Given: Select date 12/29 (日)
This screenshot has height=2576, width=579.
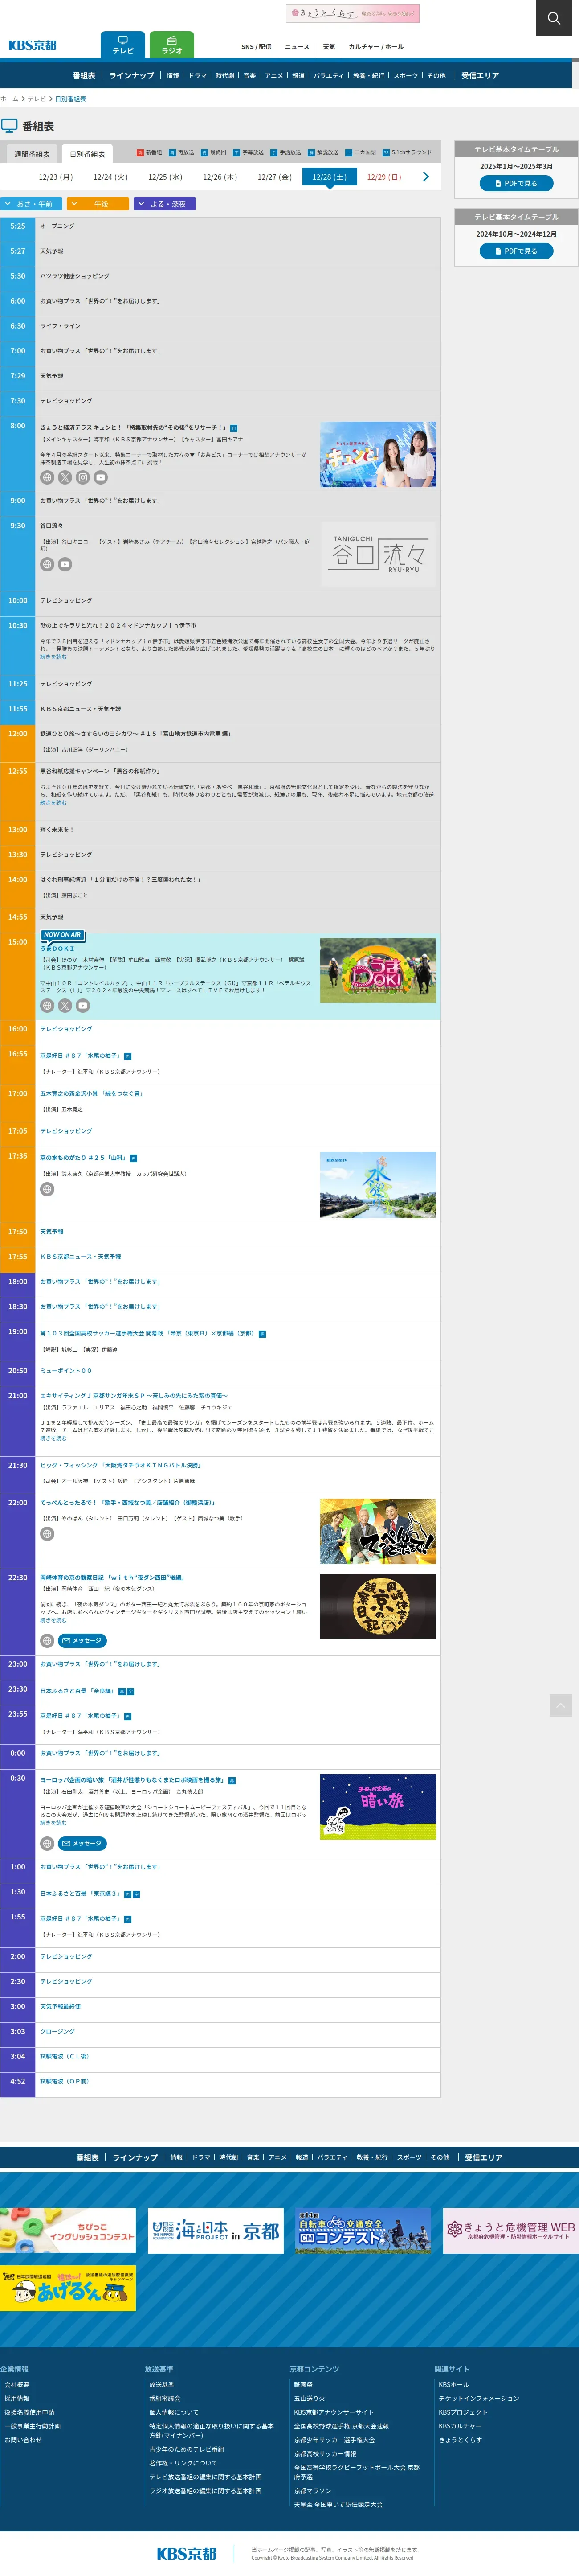Looking at the screenshot, I should coord(384,177).
